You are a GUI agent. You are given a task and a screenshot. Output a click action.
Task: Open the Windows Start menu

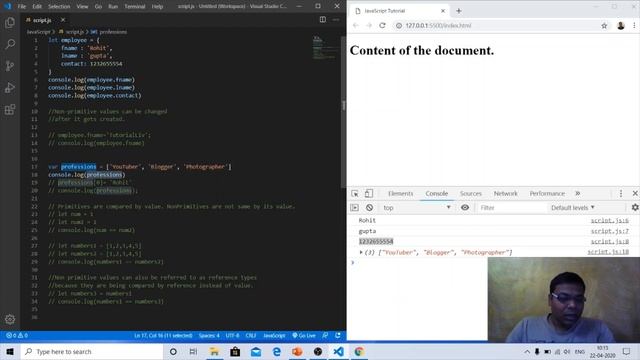(x=10, y=351)
